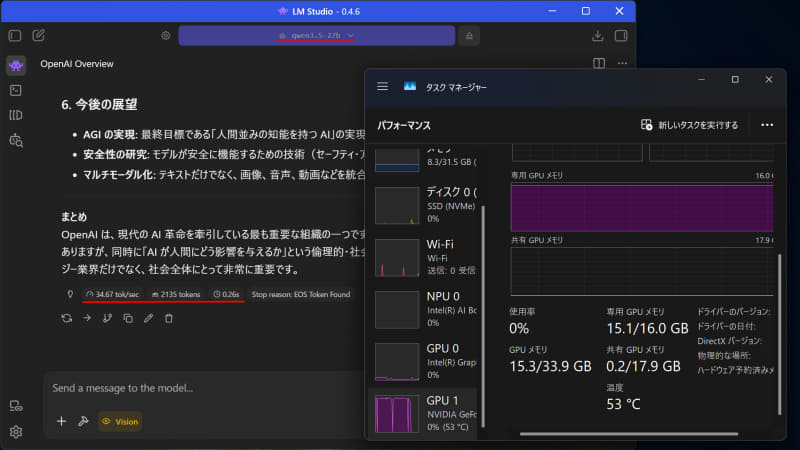
Task: Open the My Models folder icon in the sidebar
Action: (x=16, y=115)
